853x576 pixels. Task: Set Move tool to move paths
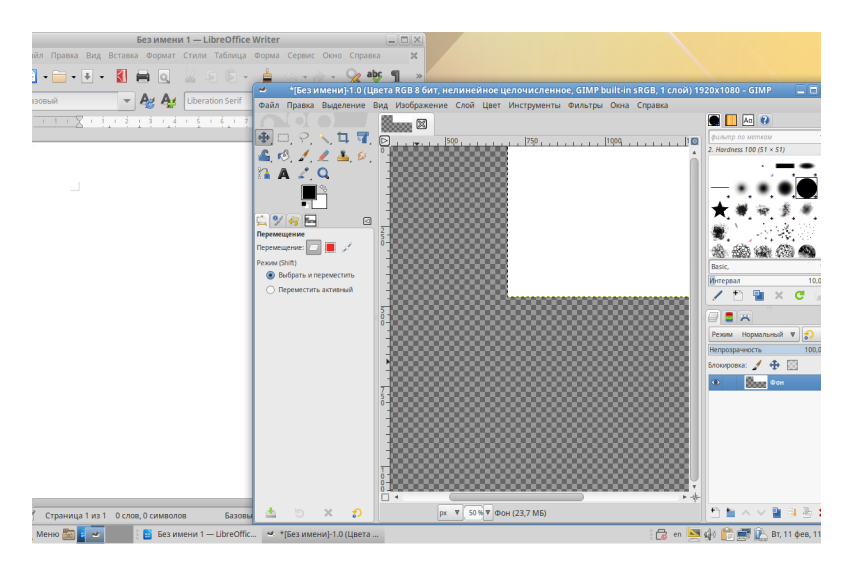(347, 247)
